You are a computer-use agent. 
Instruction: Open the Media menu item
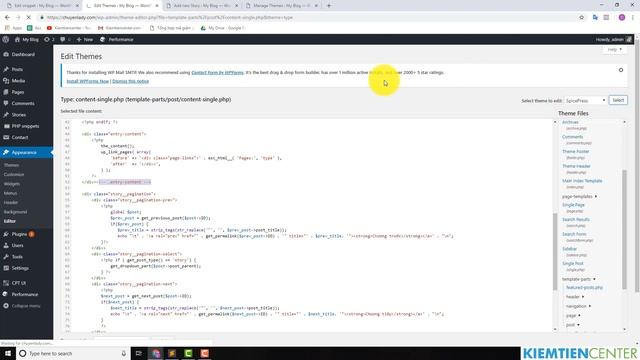pyautogui.click(x=18, y=81)
